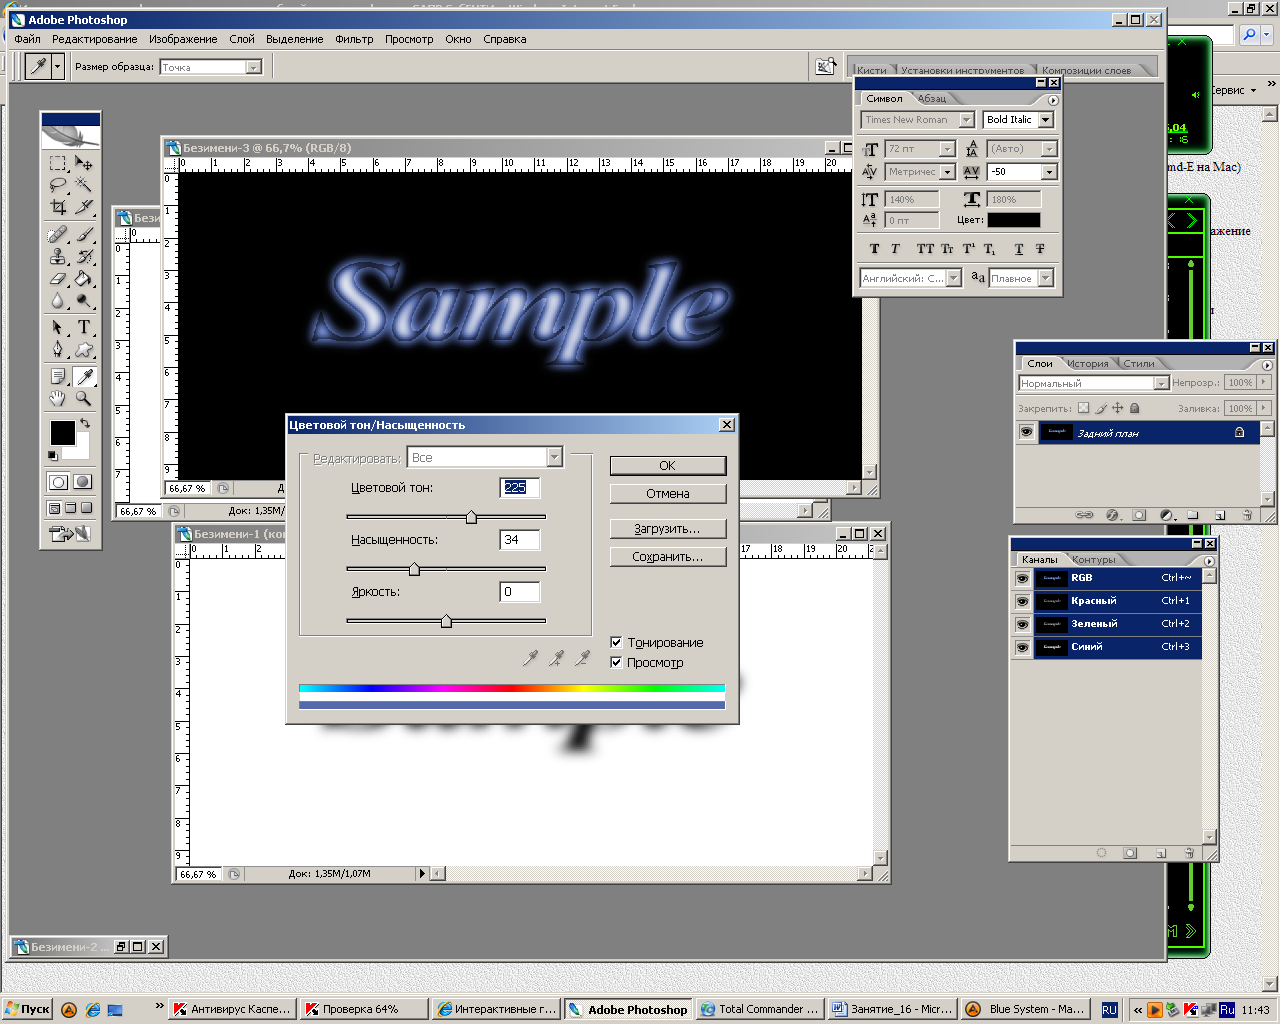Open the Английский language dropdown
The image size is (1280, 1024).
(x=954, y=278)
